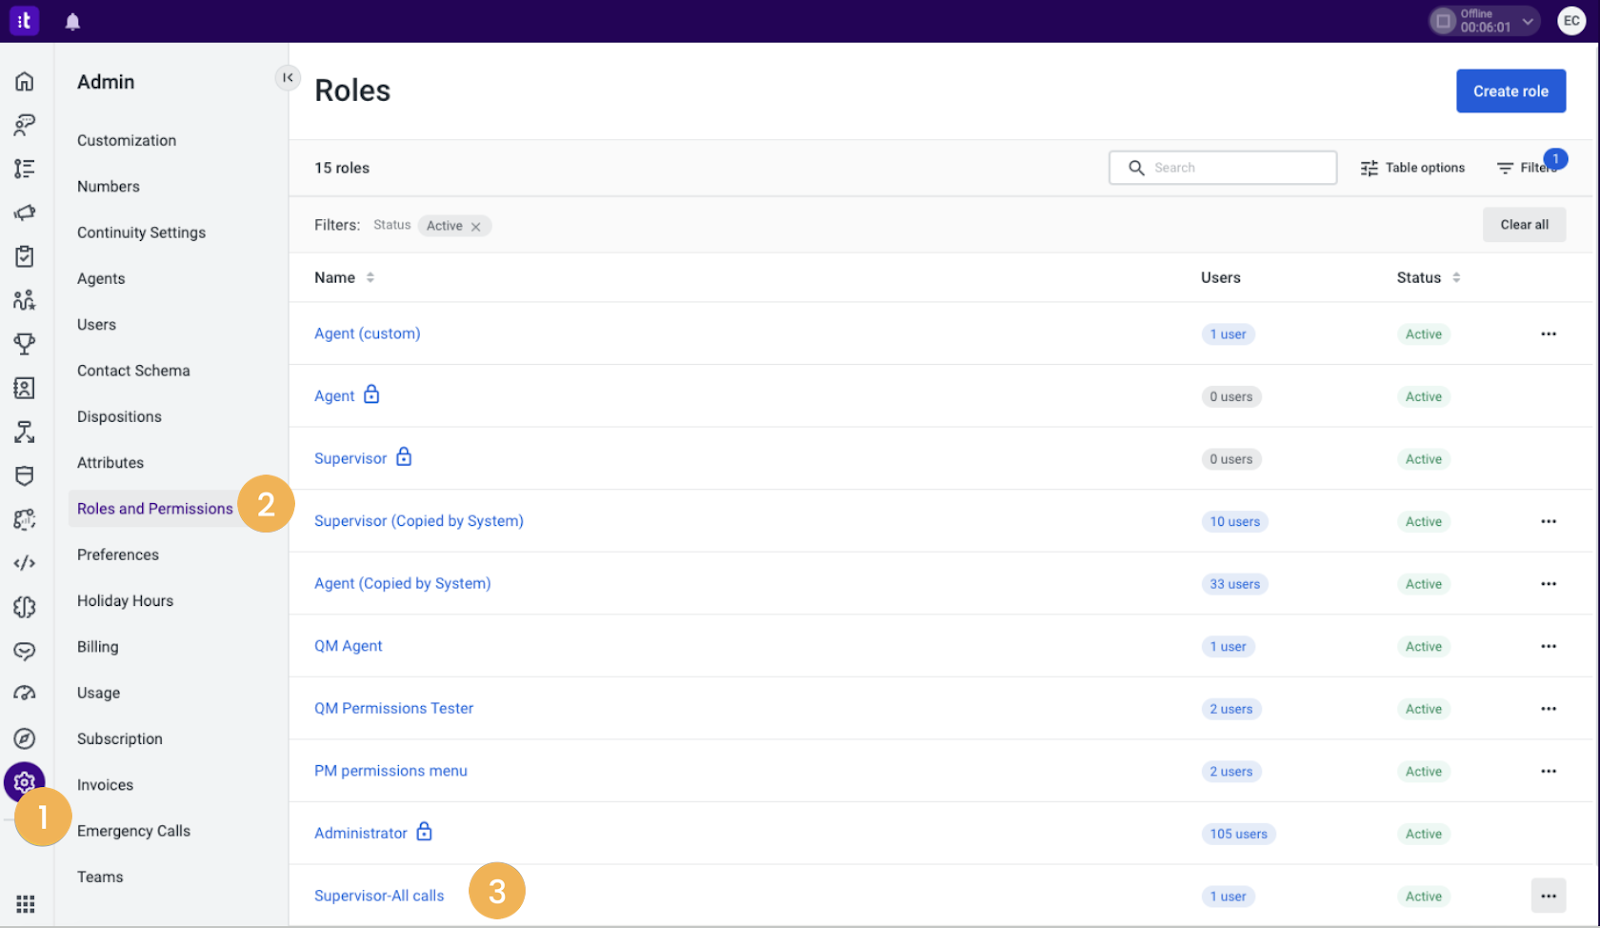The height and width of the screenshot is (928, 1600).
Task: Click the home icon in the sidebar
Action: coord(25,81)
